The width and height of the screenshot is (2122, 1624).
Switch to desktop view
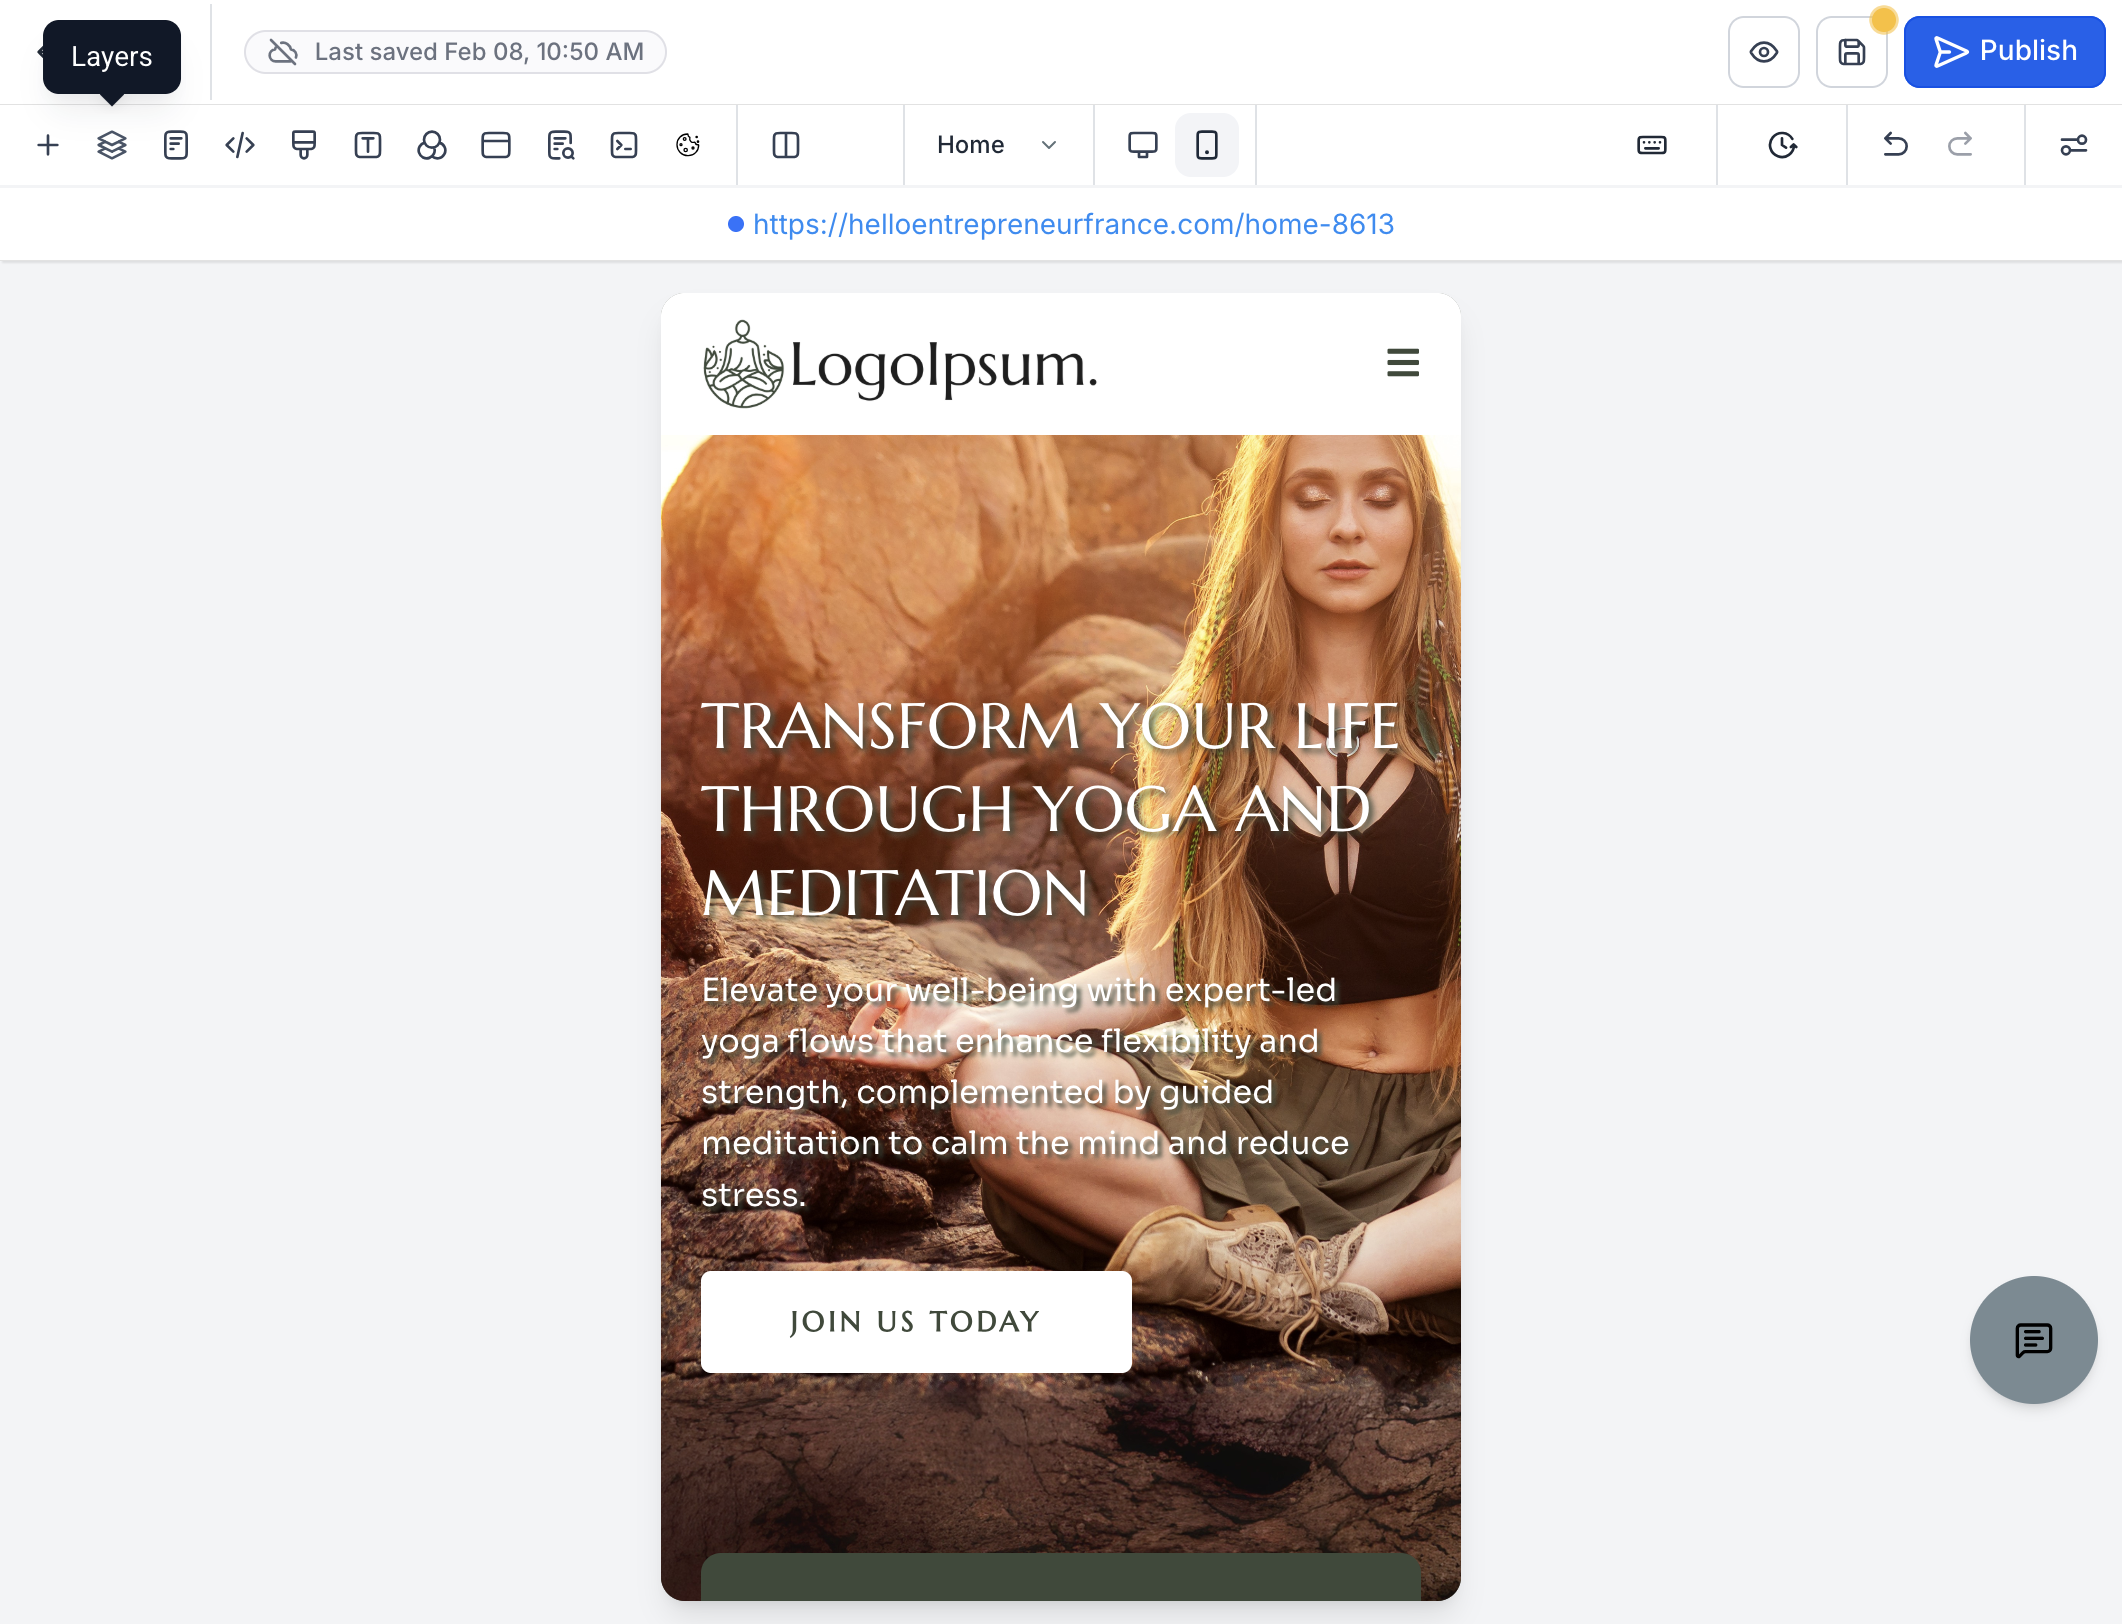(x=1143, y=145)
